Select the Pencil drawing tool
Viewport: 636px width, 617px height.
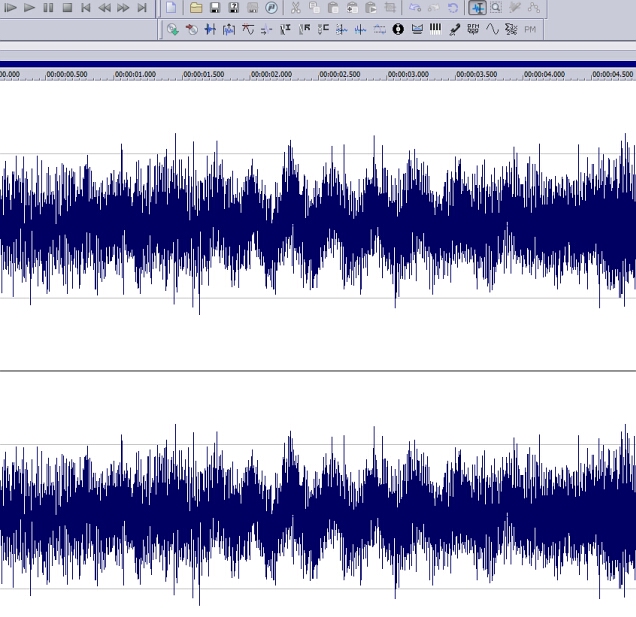(515, 8)
